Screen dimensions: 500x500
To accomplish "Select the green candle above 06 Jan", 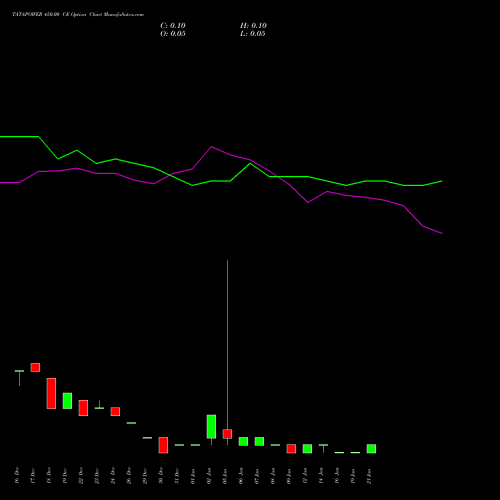I will pos(243,441).
